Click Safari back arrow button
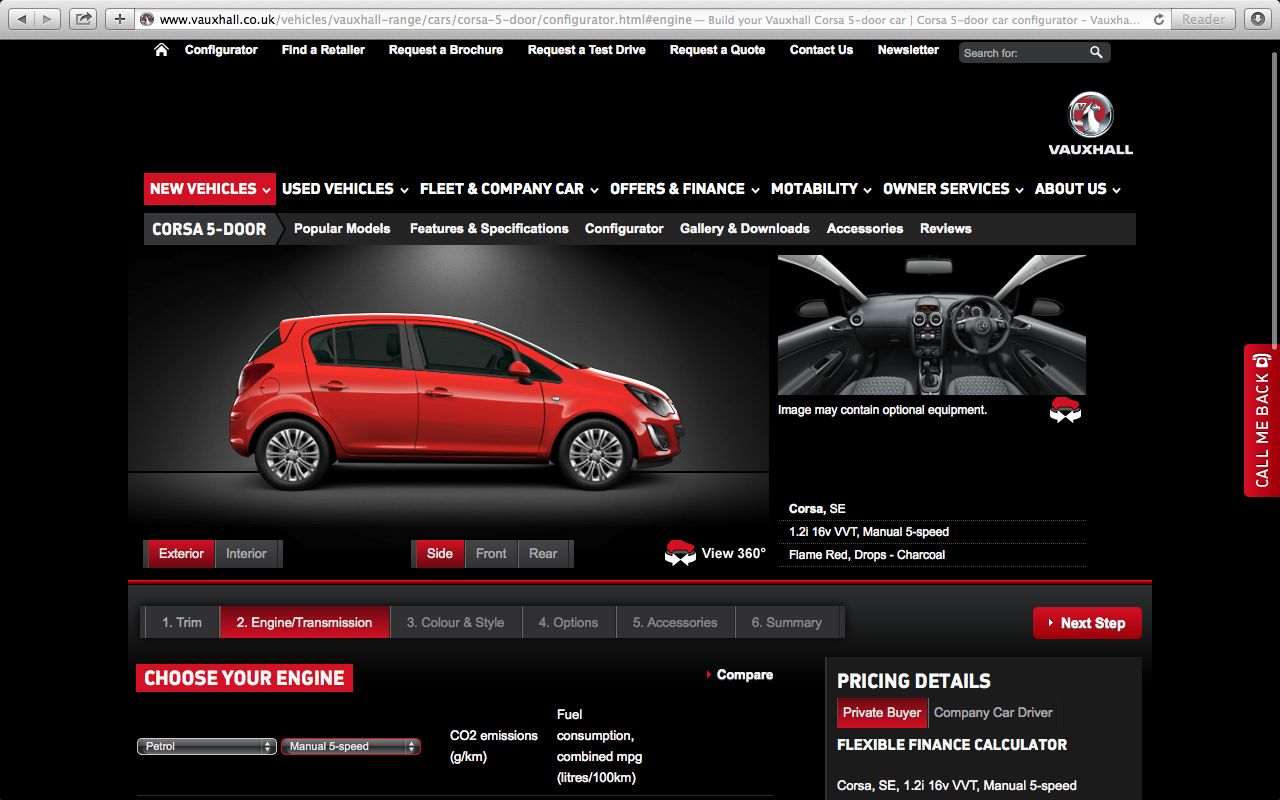Screen dimensions: 1280x800 coord(22,19)
